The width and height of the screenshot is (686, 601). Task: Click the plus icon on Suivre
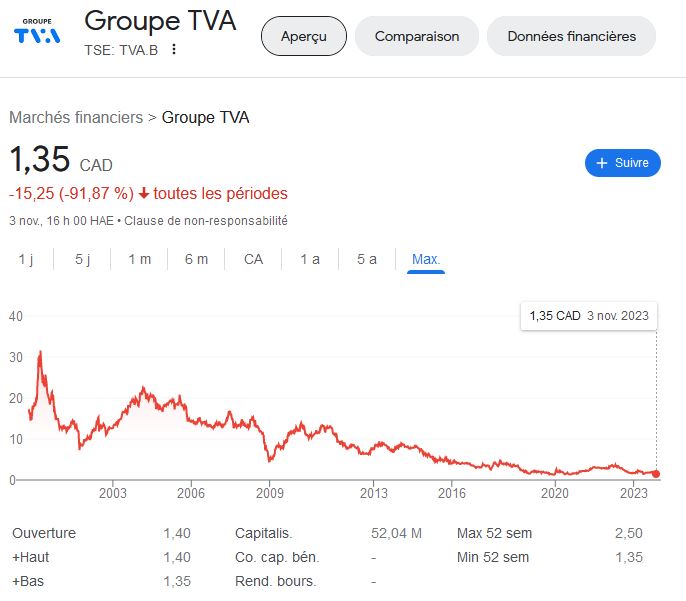point(602,163)
